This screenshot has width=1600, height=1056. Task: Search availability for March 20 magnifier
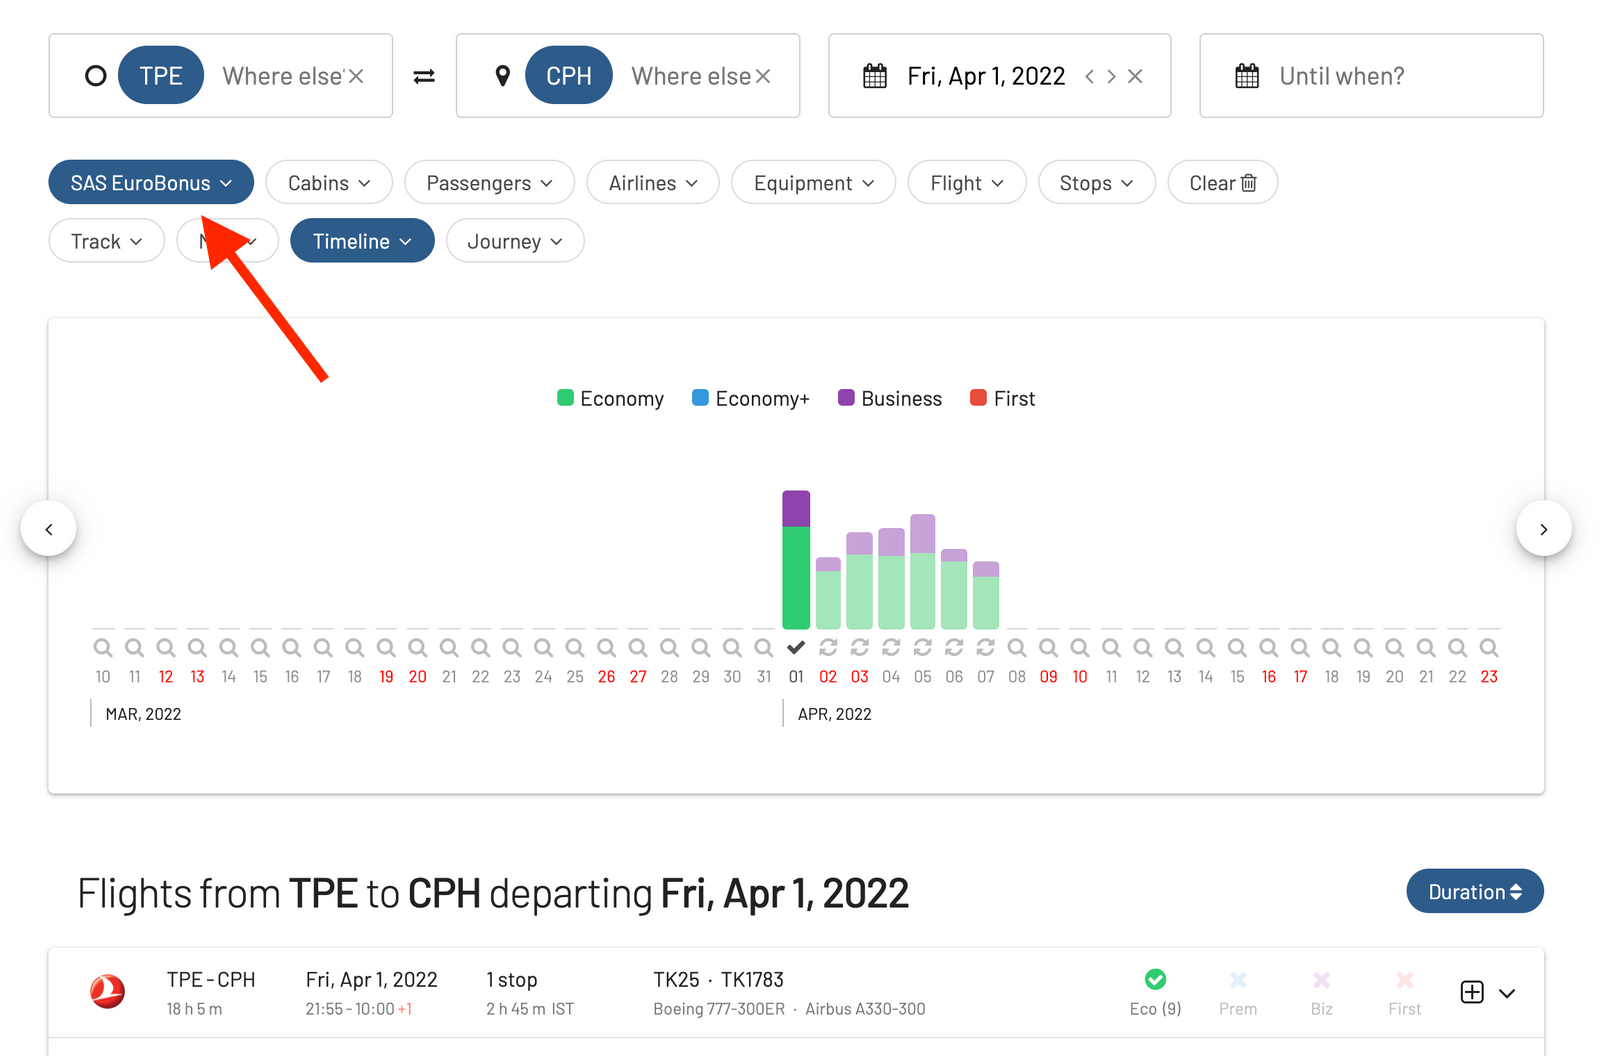click(418, 647)
